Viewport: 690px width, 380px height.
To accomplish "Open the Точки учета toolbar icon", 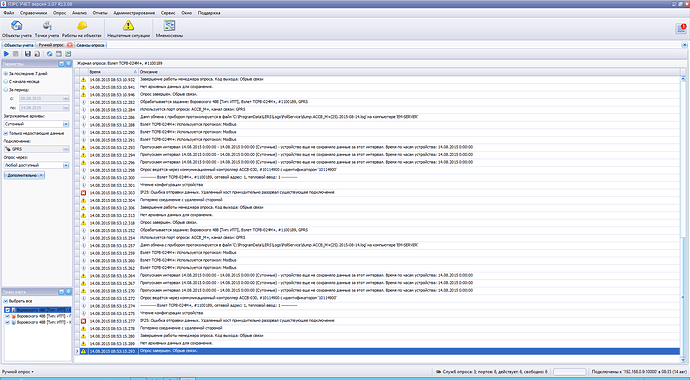I will [x=47, y=29].
